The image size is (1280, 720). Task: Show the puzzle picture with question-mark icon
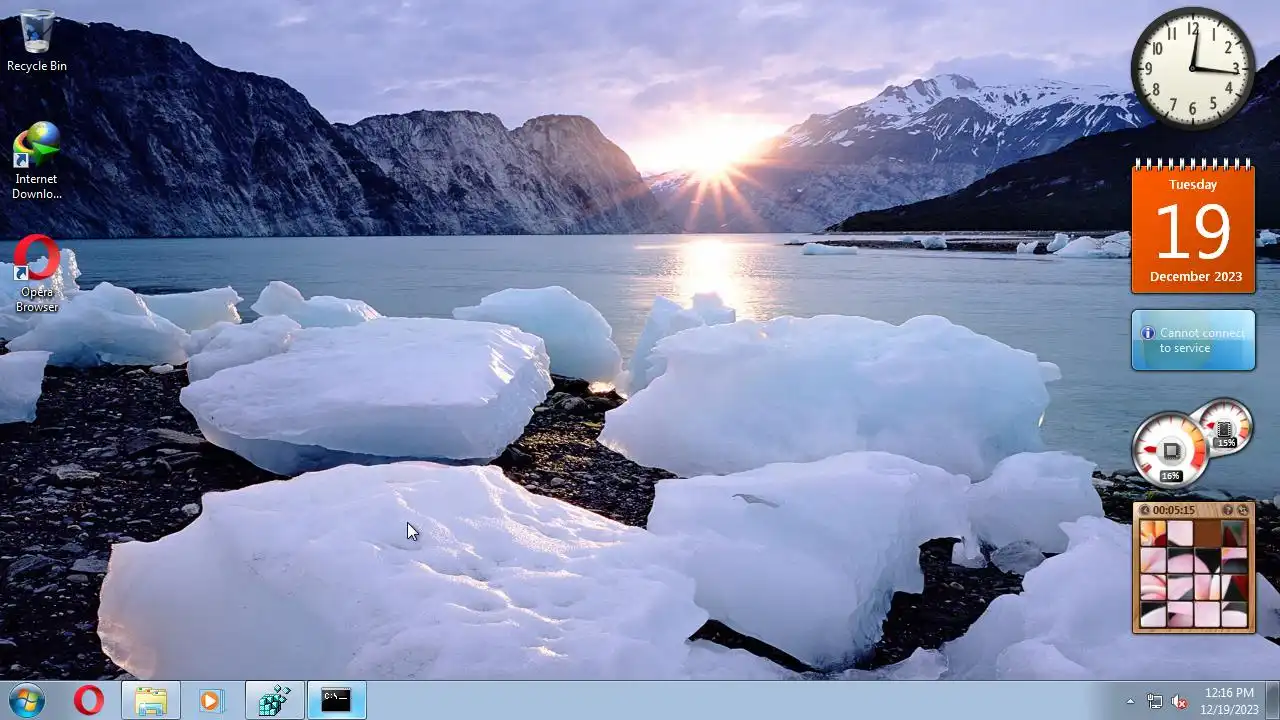[x=1228, y=510]
